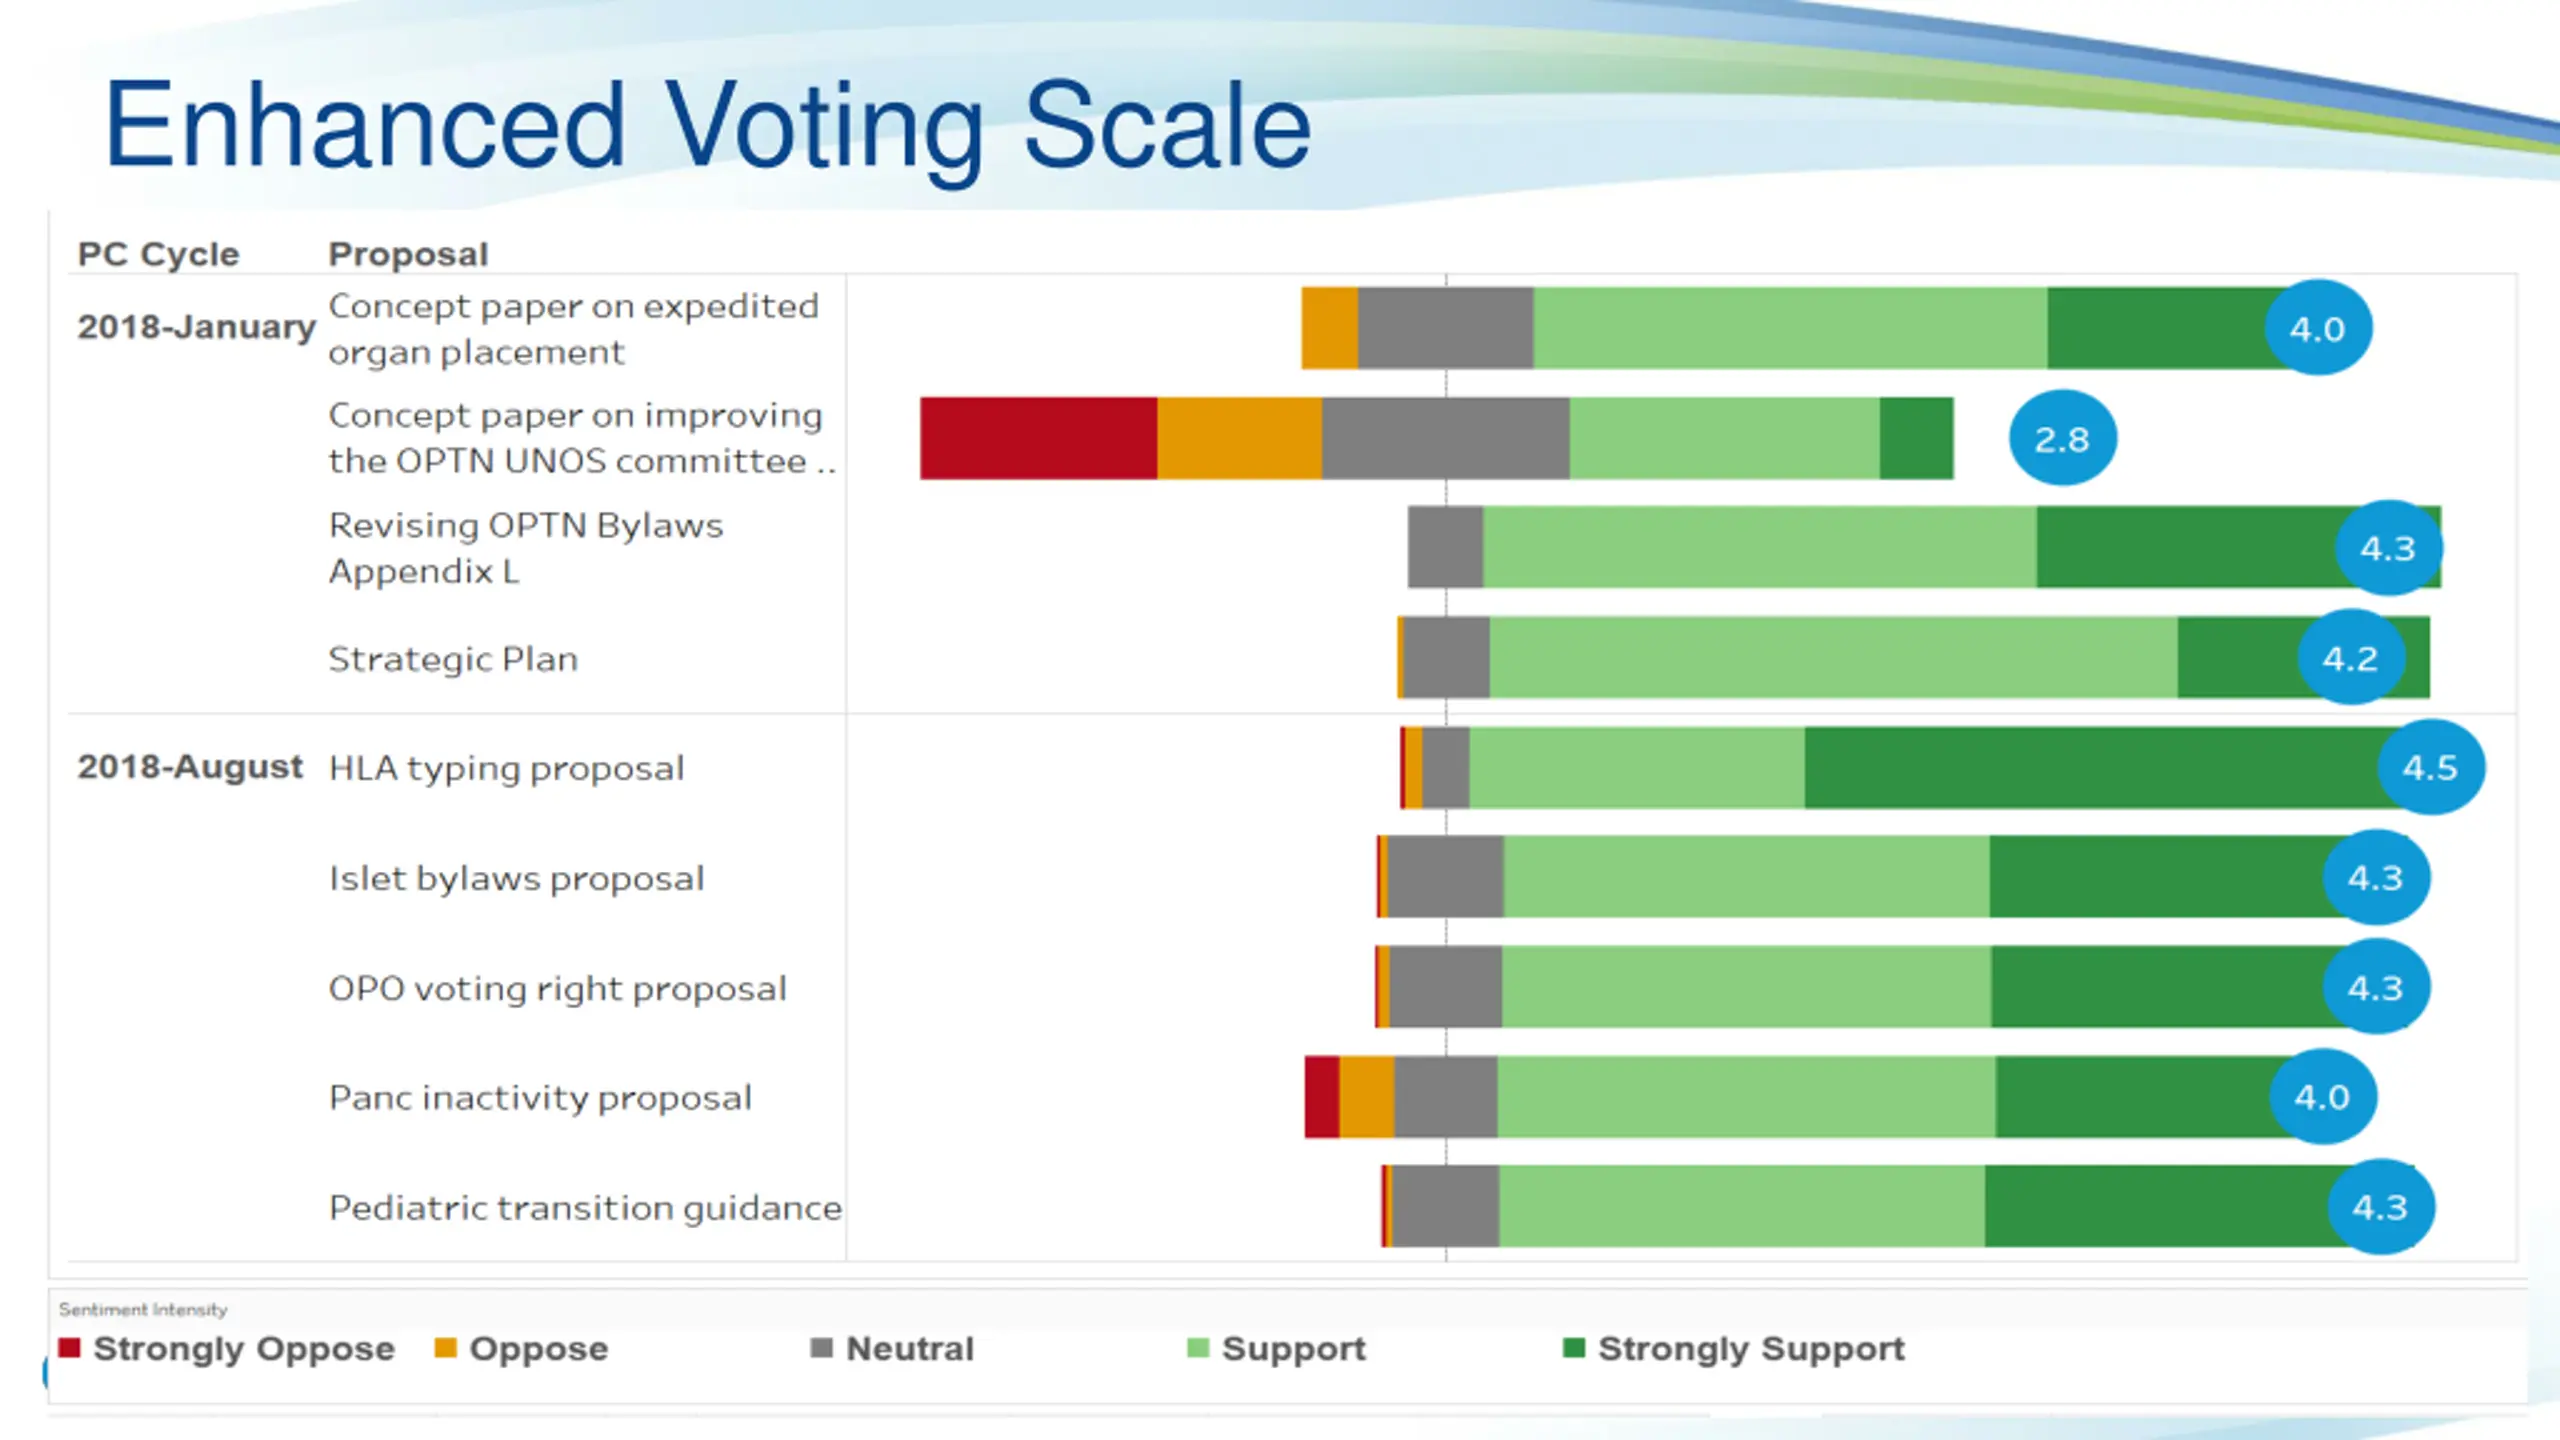The height and width of the screenshot is (1440, 2560).
Task: Click the 4.3 bubble for Pediatric transition guidance
Action: (2380, 1207)
